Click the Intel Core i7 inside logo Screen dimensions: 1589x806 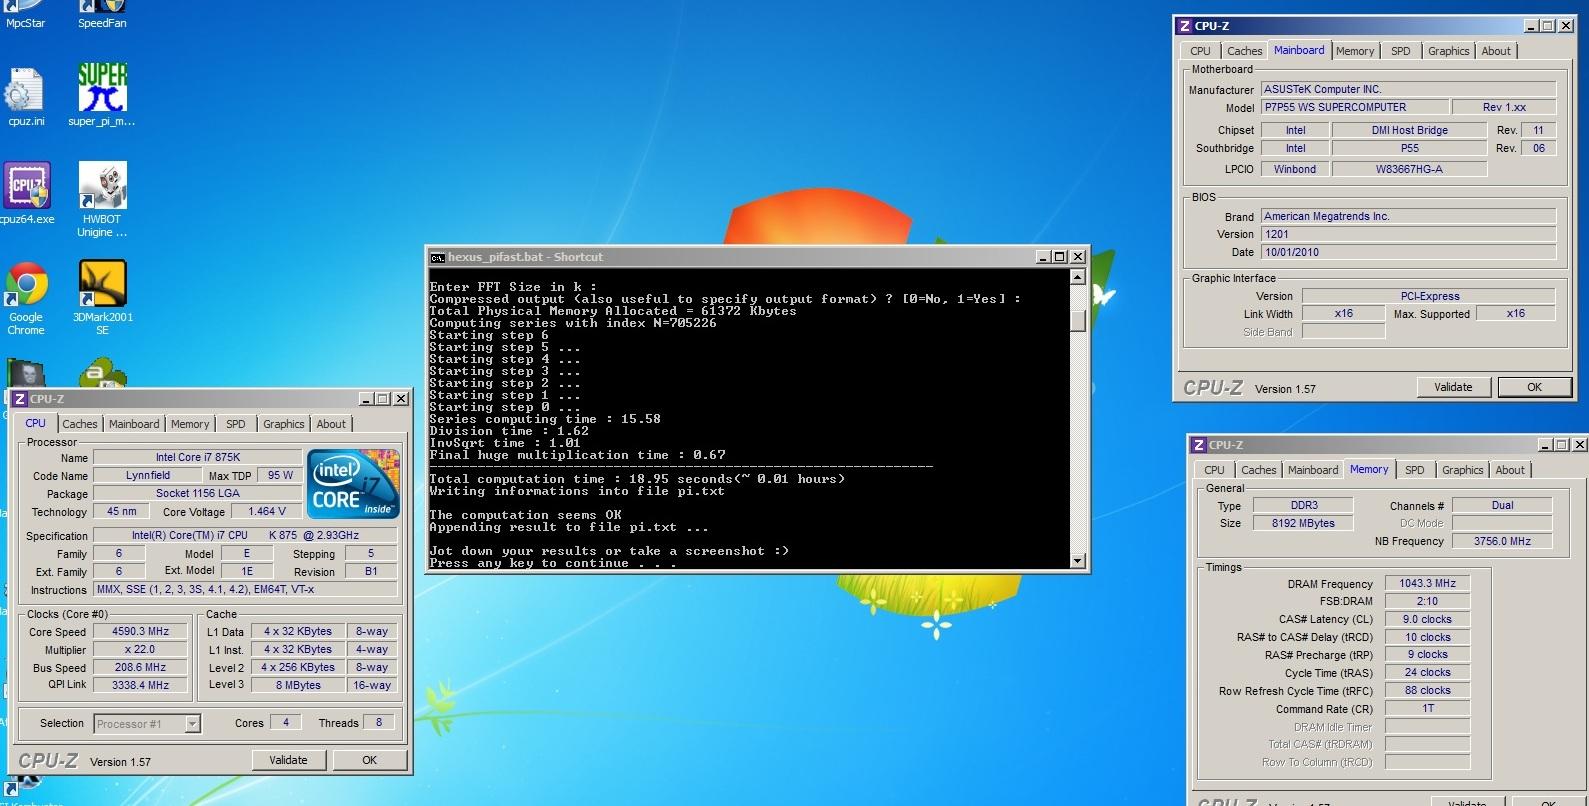353,484
